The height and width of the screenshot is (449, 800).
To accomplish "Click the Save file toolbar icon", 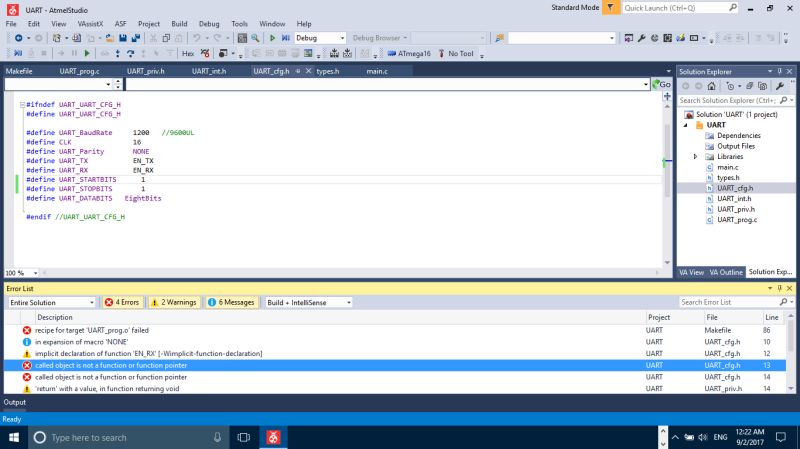I will point(123,38).
